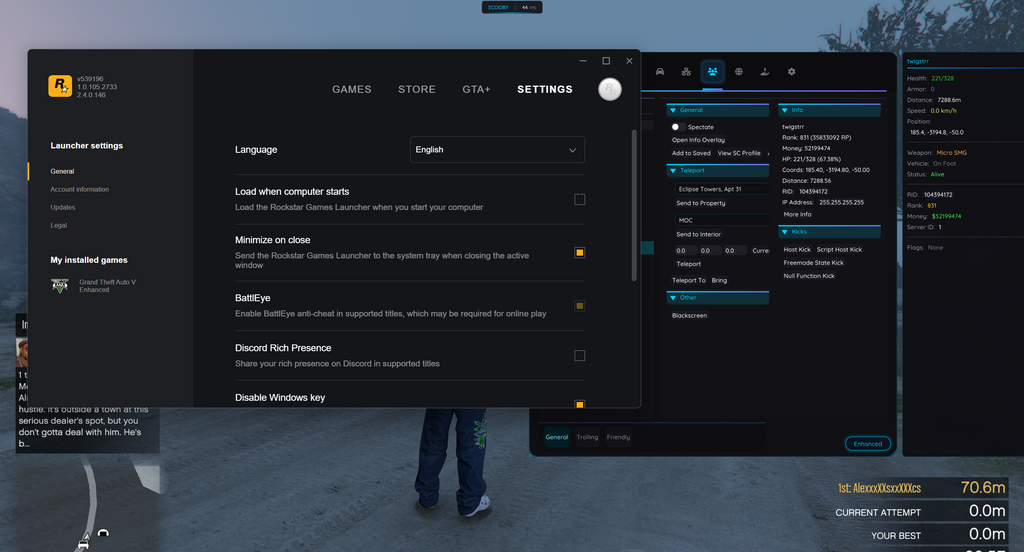Collapse the Info section in mod menu
Viewport: 1024px width, 552px height.
click(x=829, y=110)
